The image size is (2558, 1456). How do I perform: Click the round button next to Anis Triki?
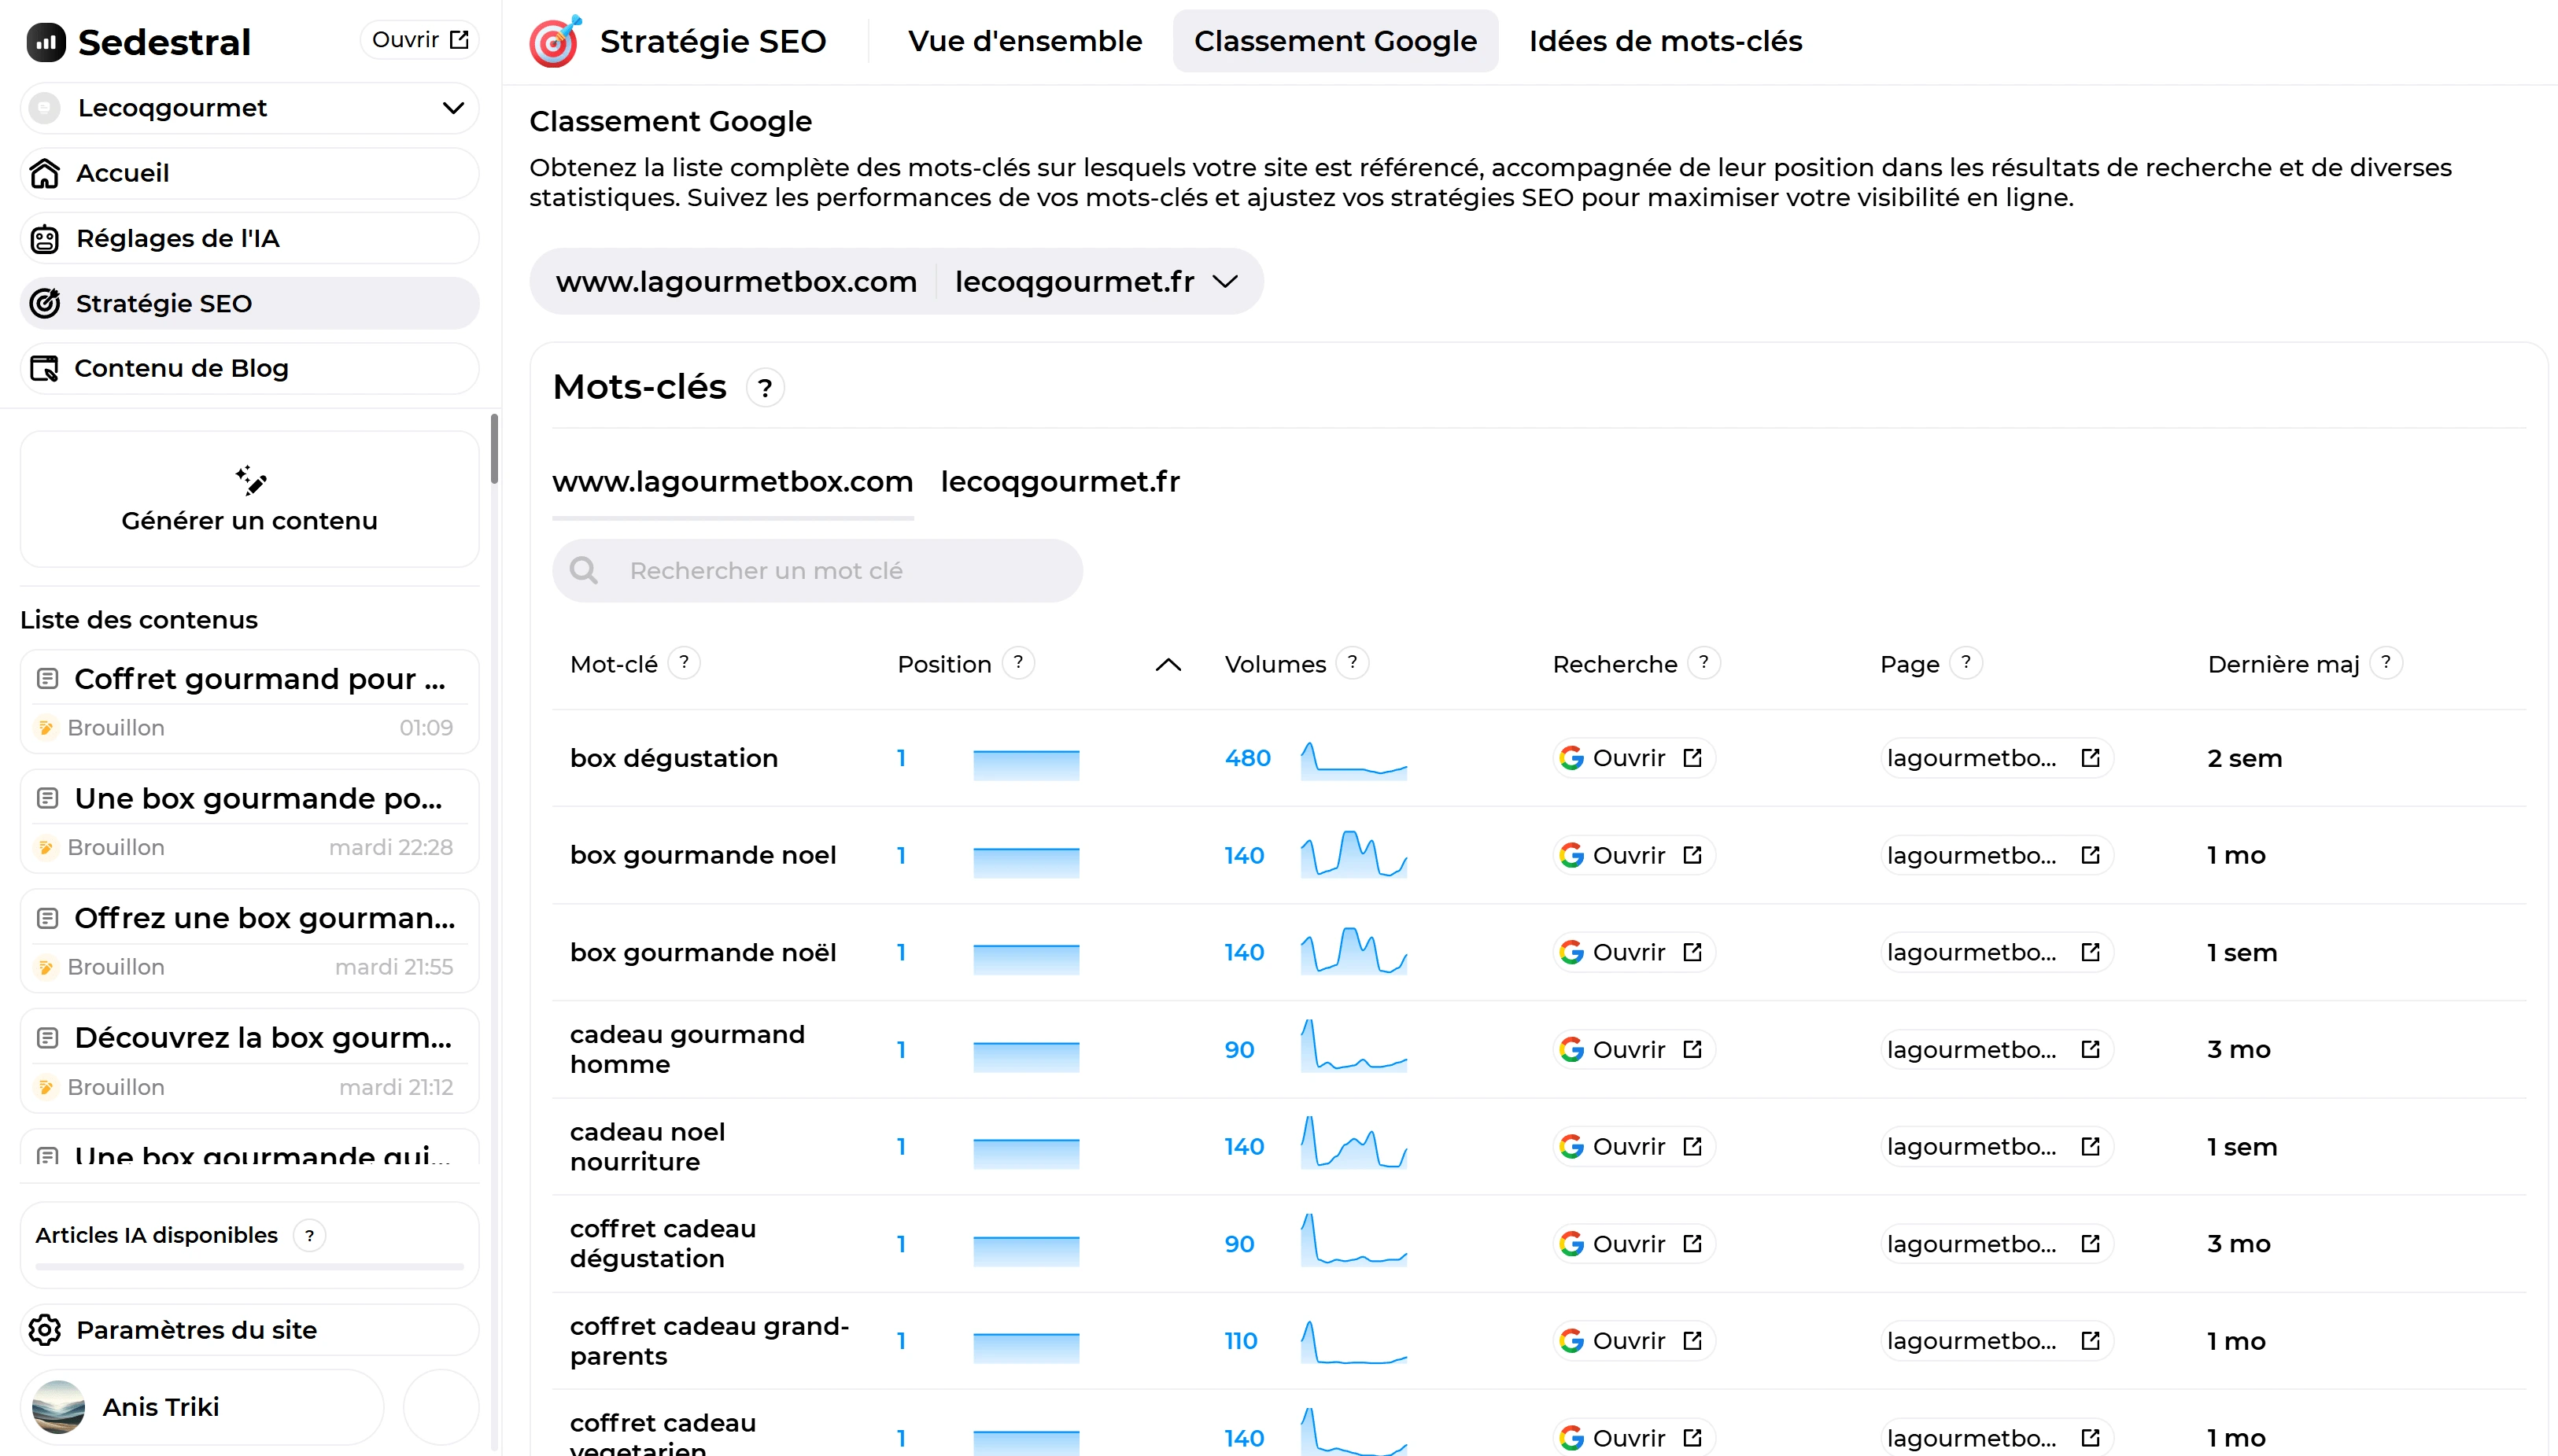441,1407
